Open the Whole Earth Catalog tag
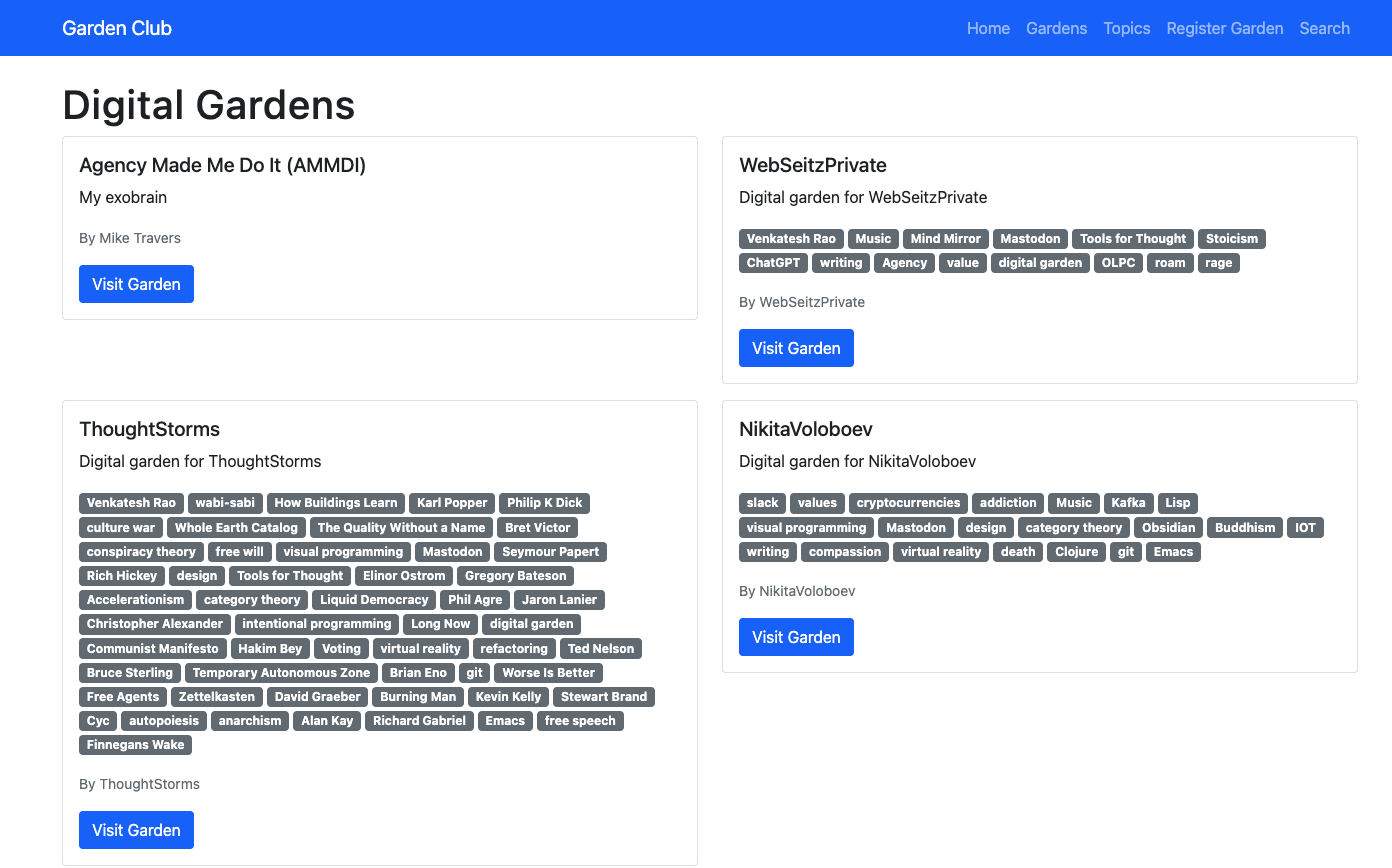This screenshot has height=868, width=1392. (236, 527)
